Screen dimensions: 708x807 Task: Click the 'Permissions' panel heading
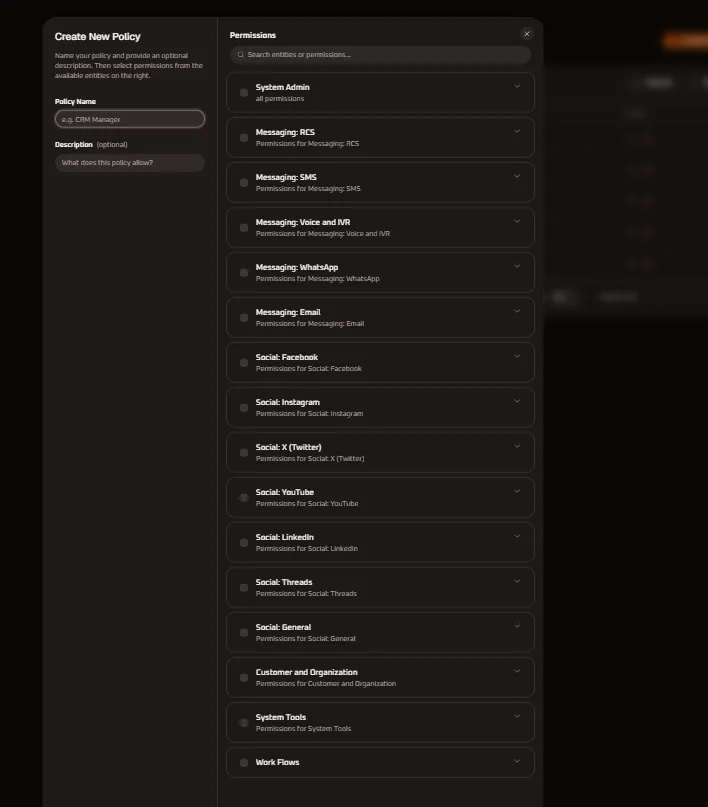(253, 35)
